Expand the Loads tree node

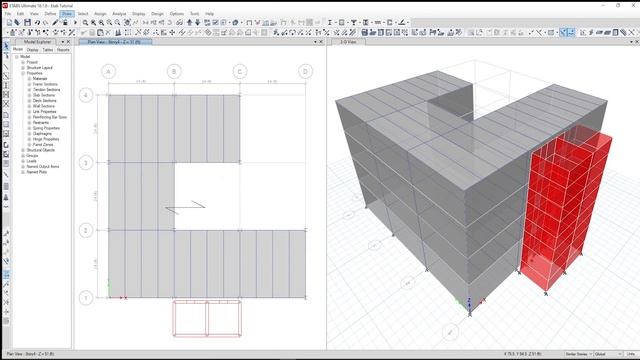(x=23, y=161)
